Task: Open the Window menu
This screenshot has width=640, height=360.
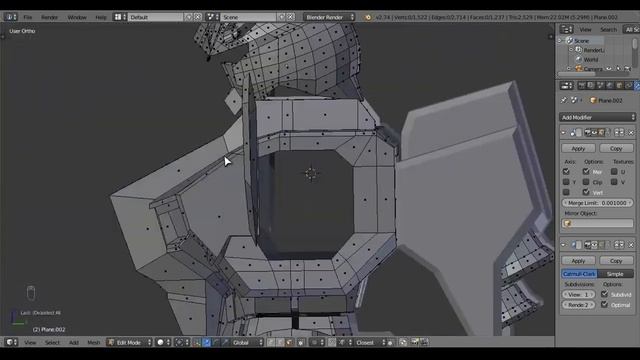Action: point(77,17)
